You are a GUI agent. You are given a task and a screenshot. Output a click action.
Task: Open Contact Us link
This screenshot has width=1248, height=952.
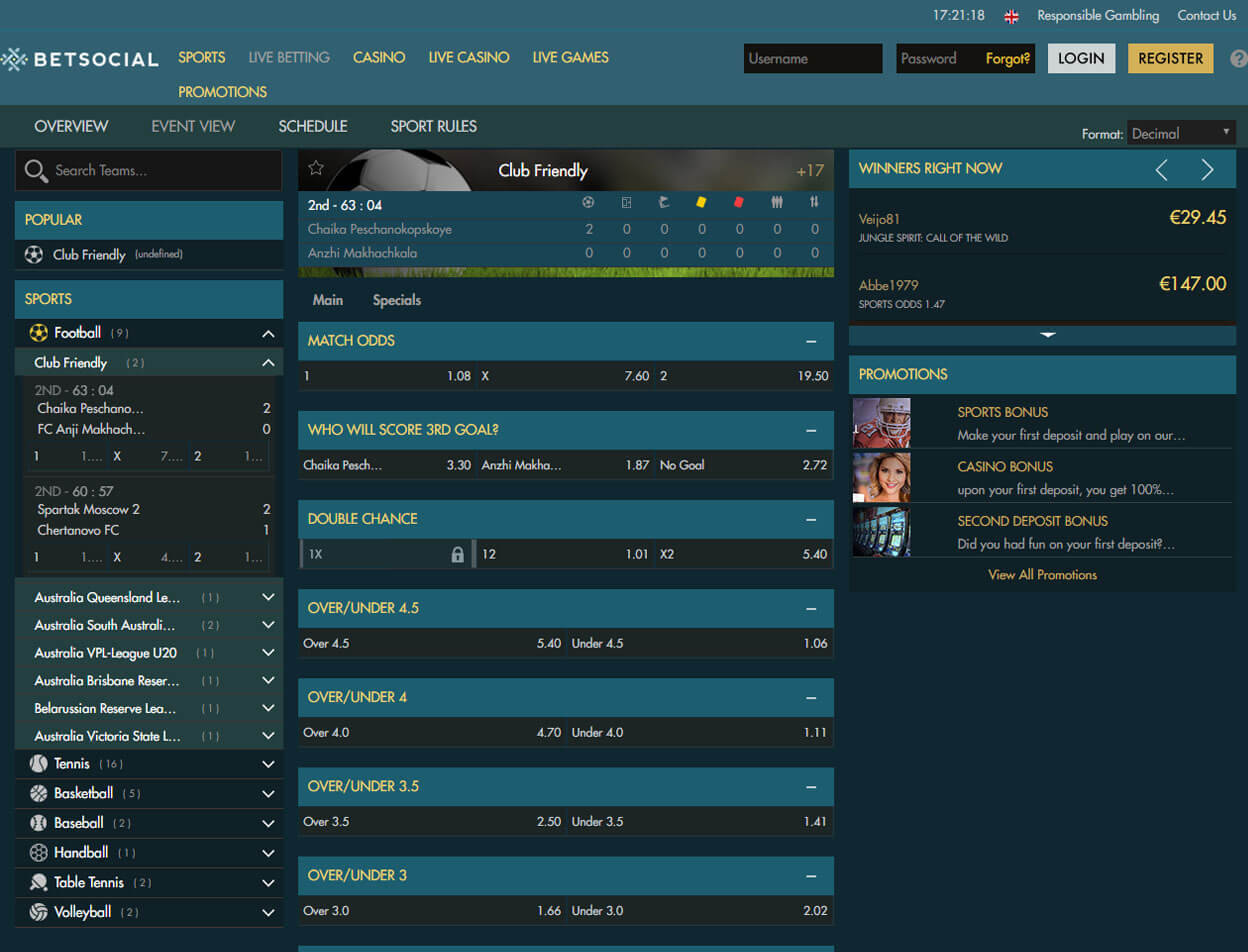[x=1207, y=16]
